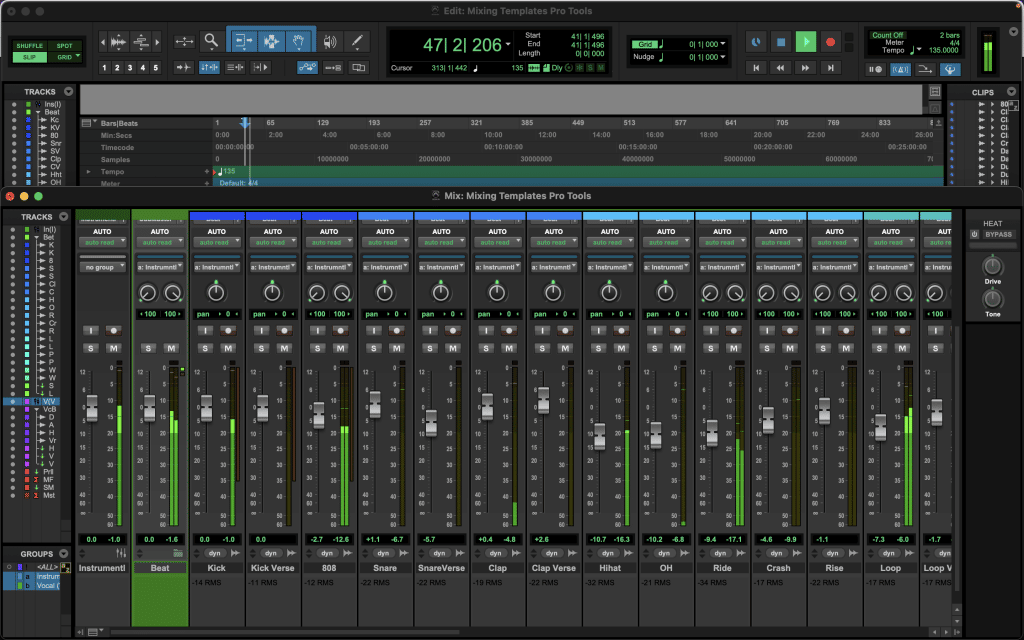Click the Record button in the transport
Viewport: 1024px width, 640px height.
[831, 41]
